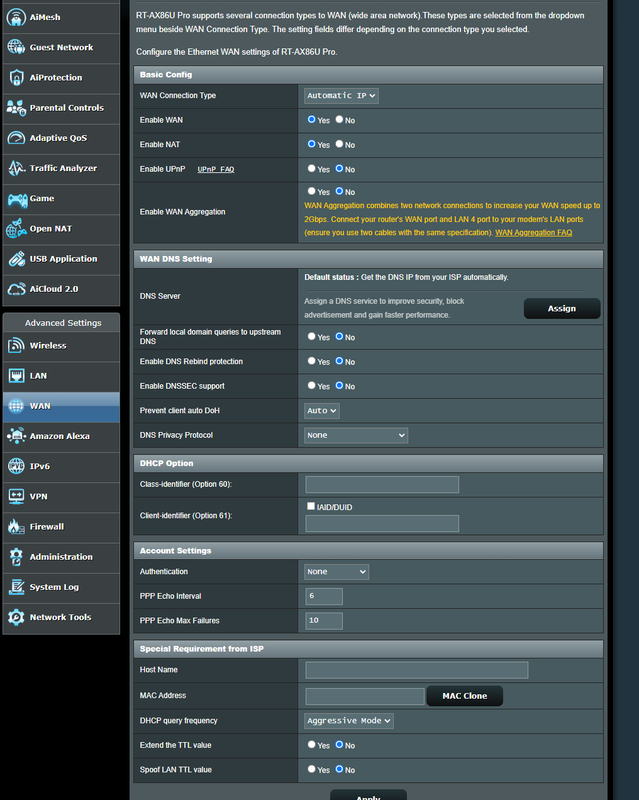Open the Firewall settings menu item
Viewport: 639px width, 800px height.
pyautogui.click(x=61, y=527)
